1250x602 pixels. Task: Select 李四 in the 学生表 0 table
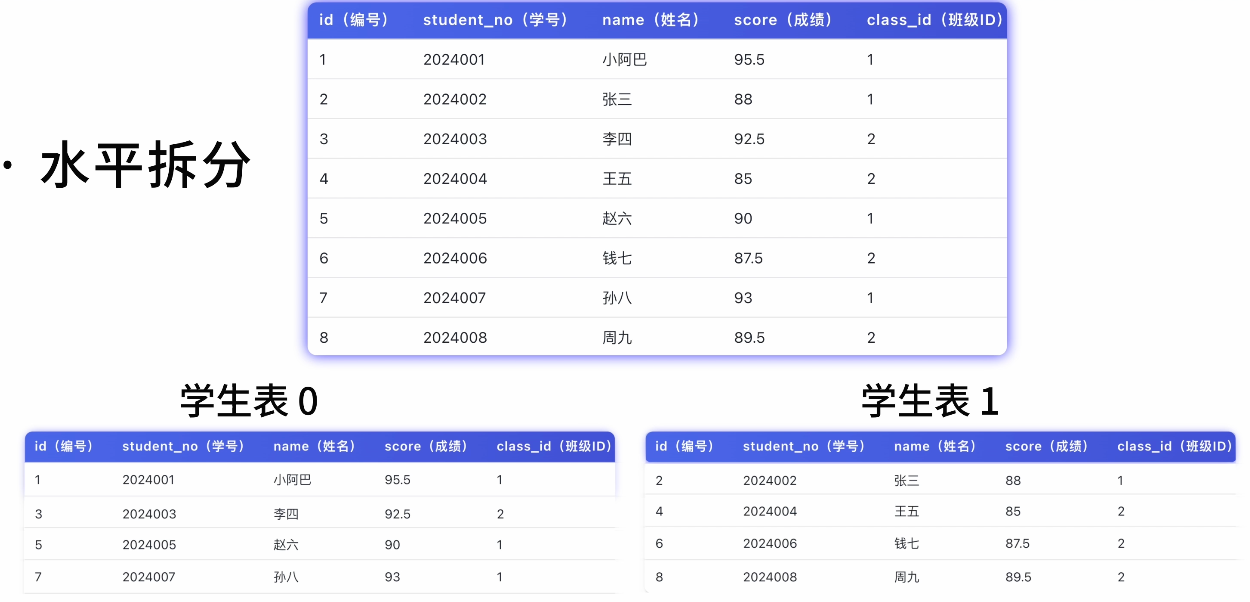286,514
